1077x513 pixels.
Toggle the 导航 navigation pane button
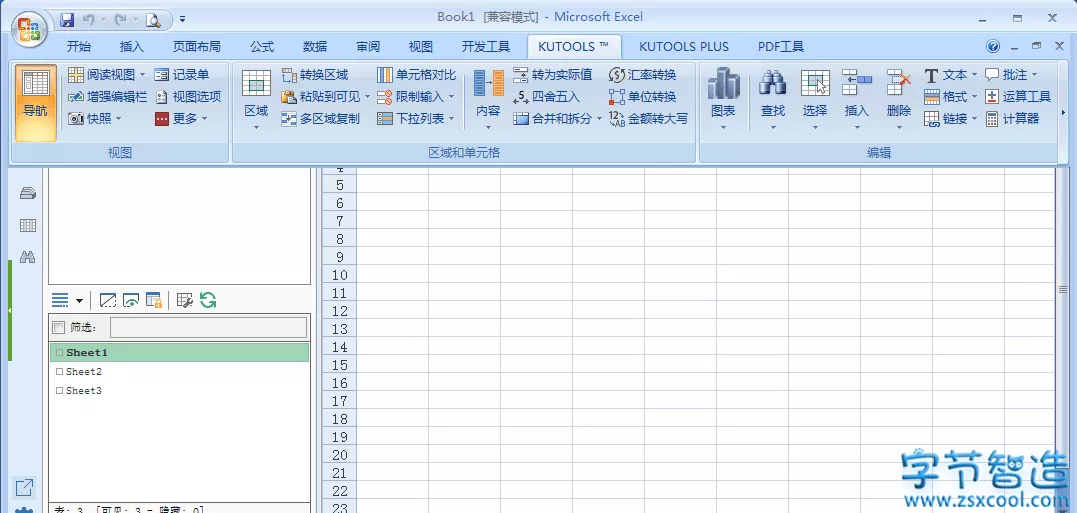coord(36,102)
